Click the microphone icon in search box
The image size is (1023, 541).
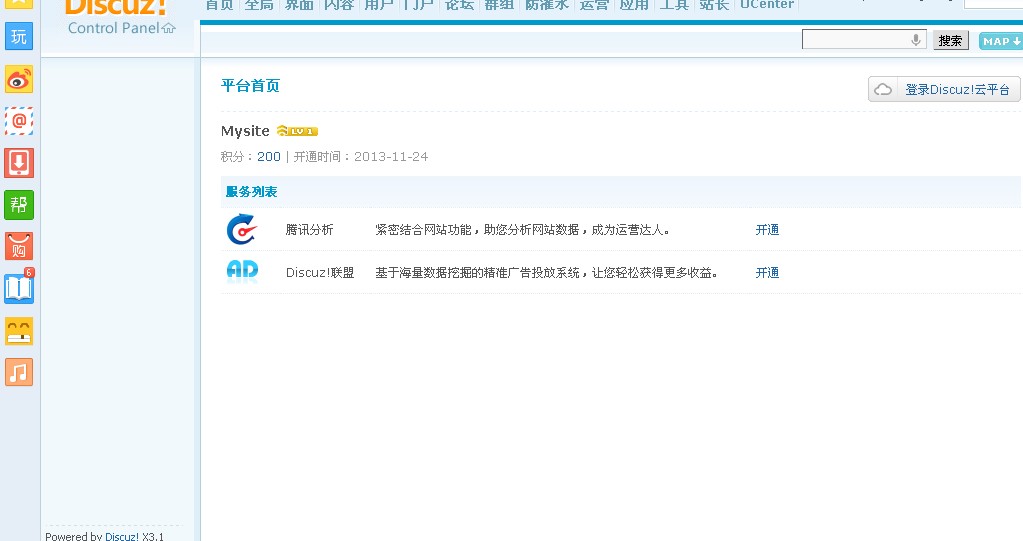coord(916,40)
